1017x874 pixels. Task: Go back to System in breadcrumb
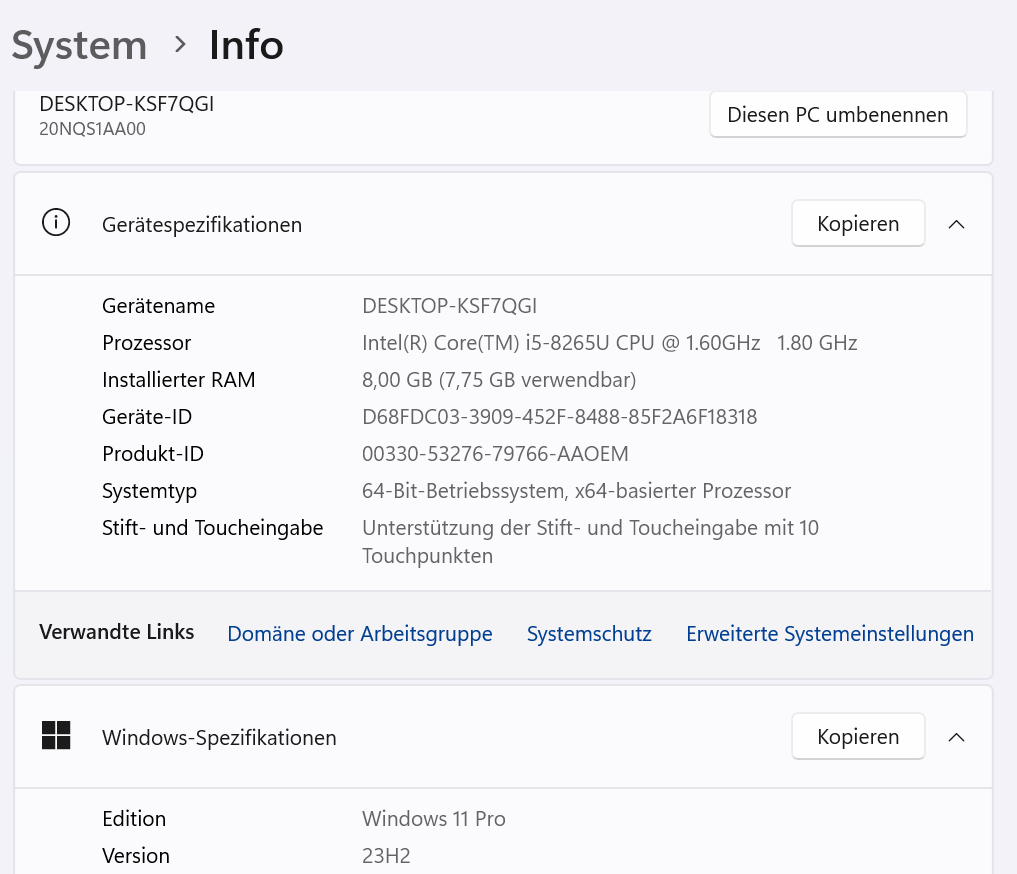point(79,45)
